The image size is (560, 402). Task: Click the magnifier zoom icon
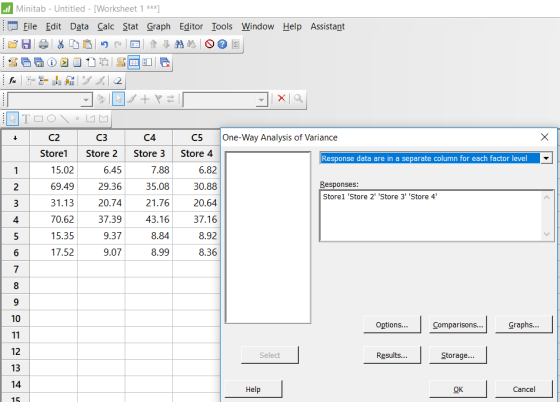tap(299, 98)
